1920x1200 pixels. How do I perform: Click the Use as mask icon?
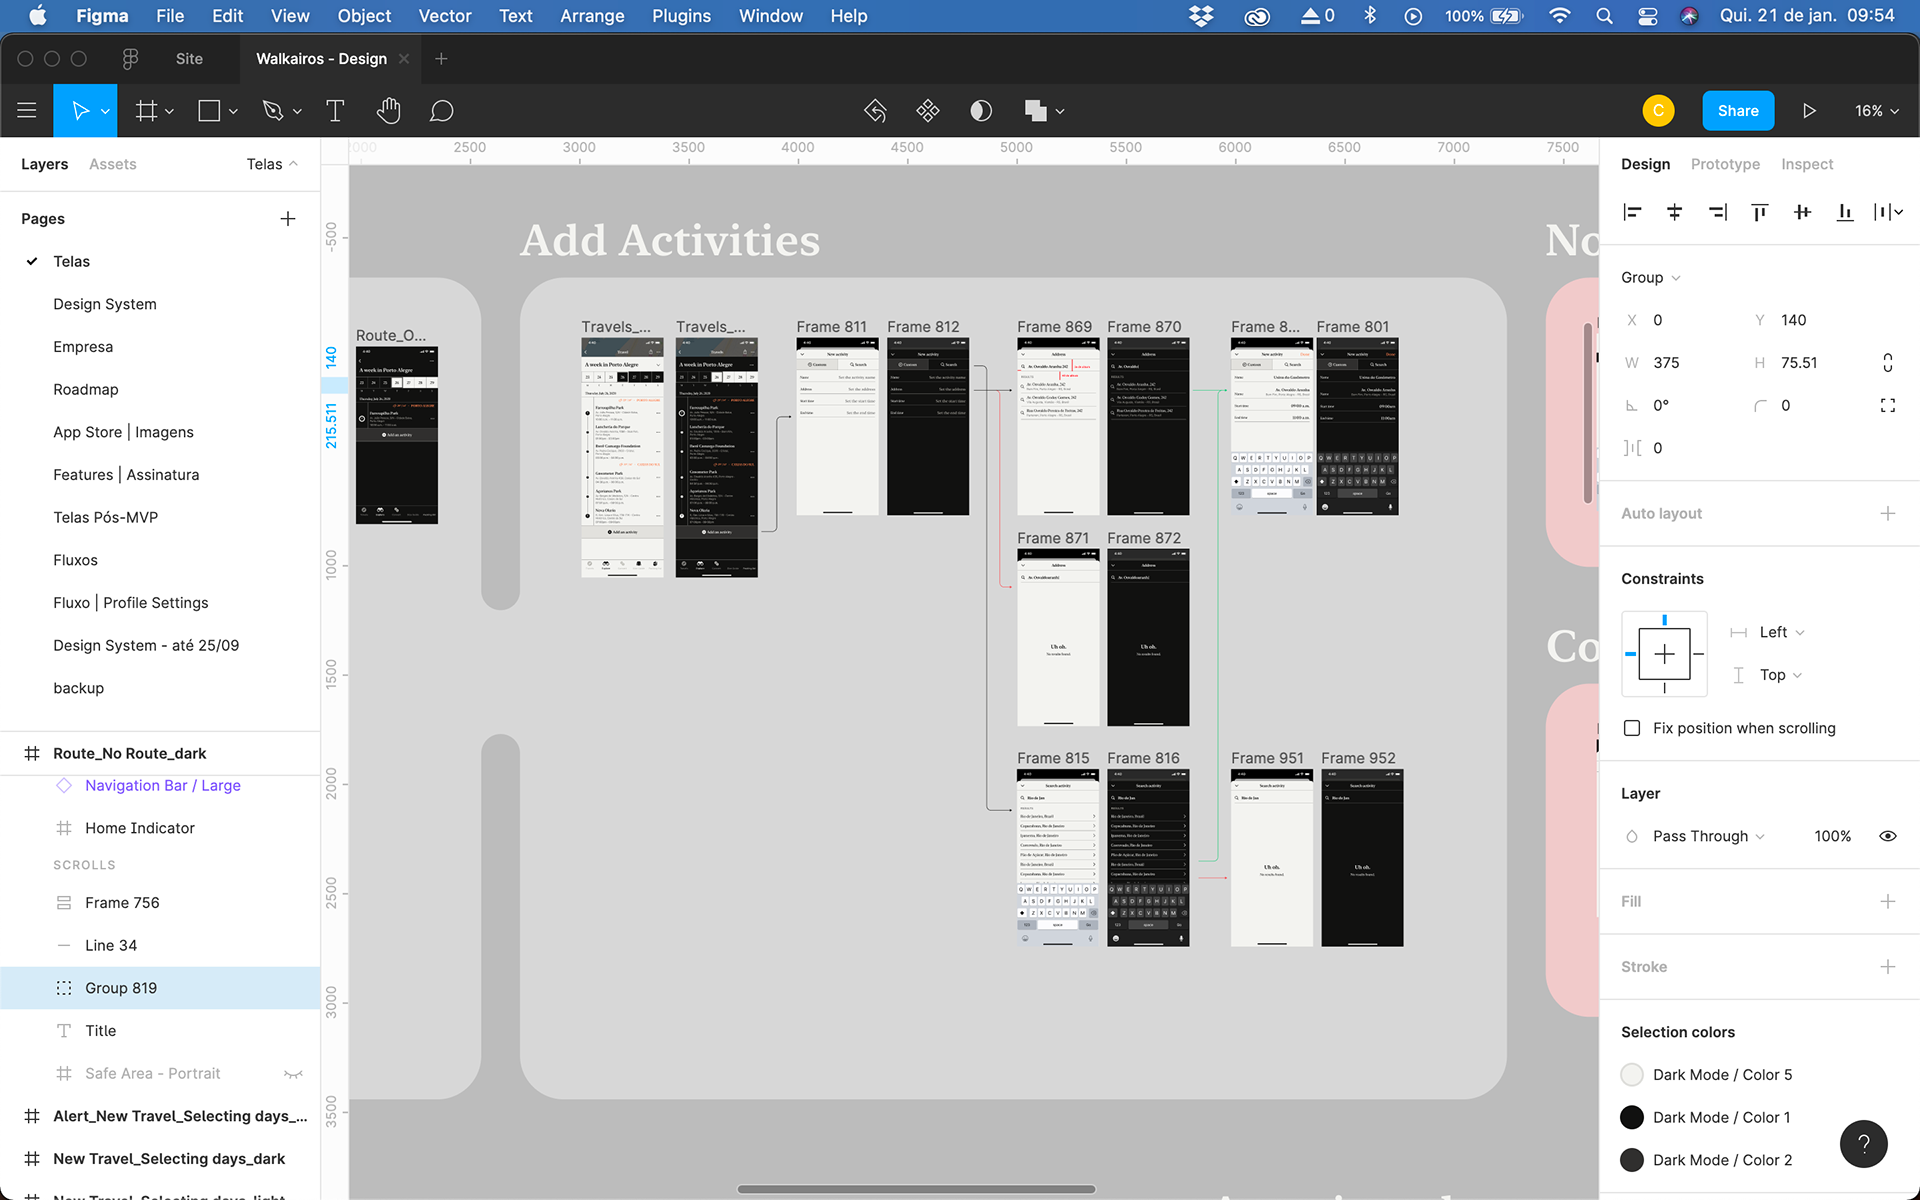coord(981,111)
